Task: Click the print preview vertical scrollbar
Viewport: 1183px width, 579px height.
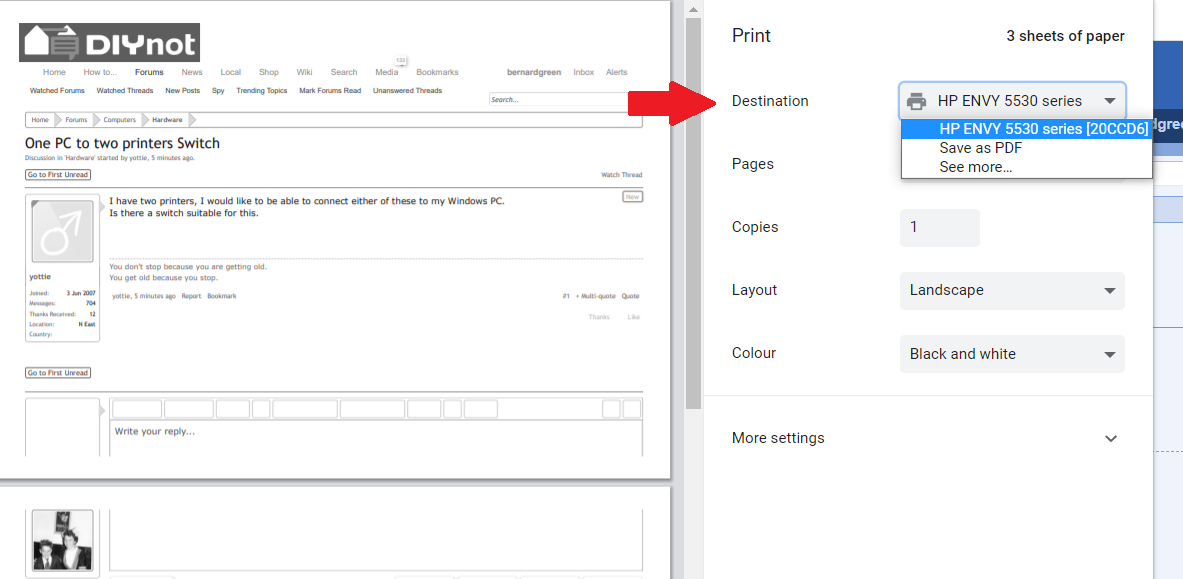Action: [693, 200]
